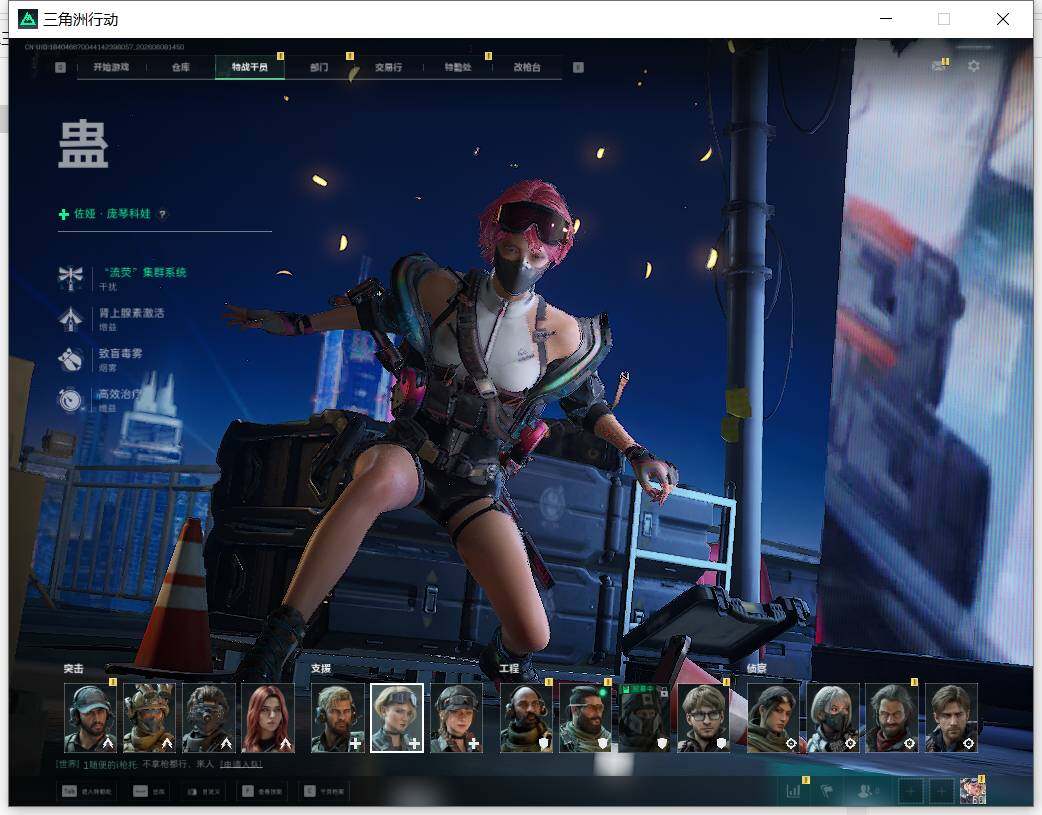
Task: Open the flag icon in bottom bar
Action: coord(827,791)
